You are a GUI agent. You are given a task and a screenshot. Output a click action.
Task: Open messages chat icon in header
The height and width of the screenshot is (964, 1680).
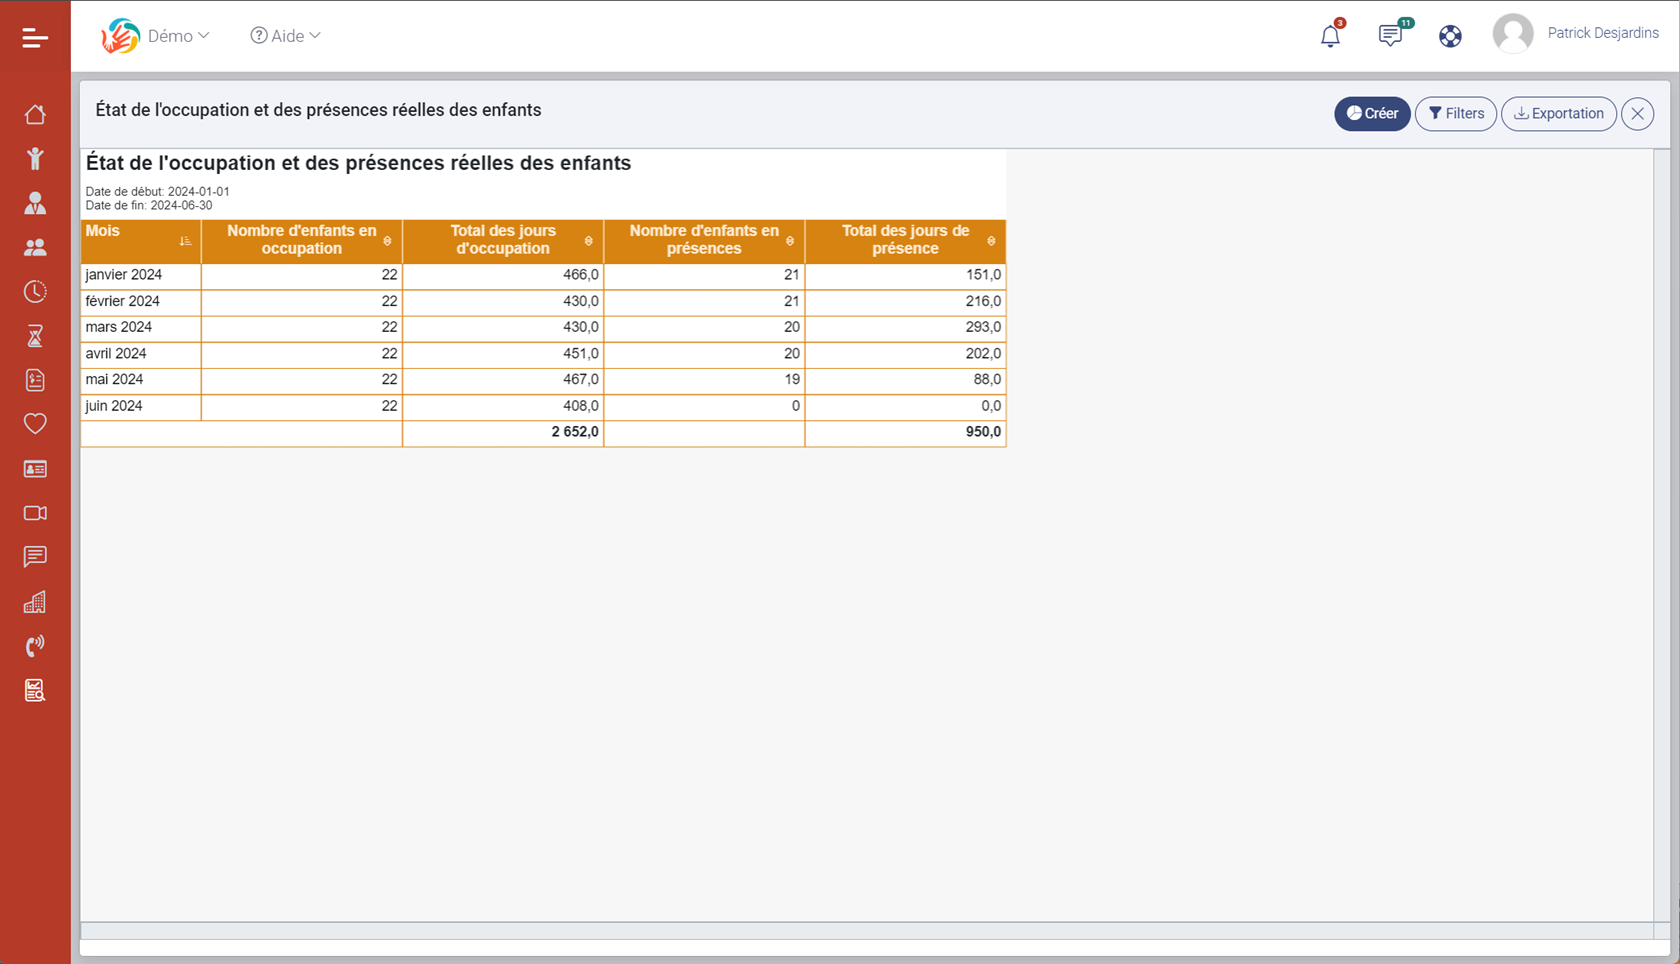1390,36
